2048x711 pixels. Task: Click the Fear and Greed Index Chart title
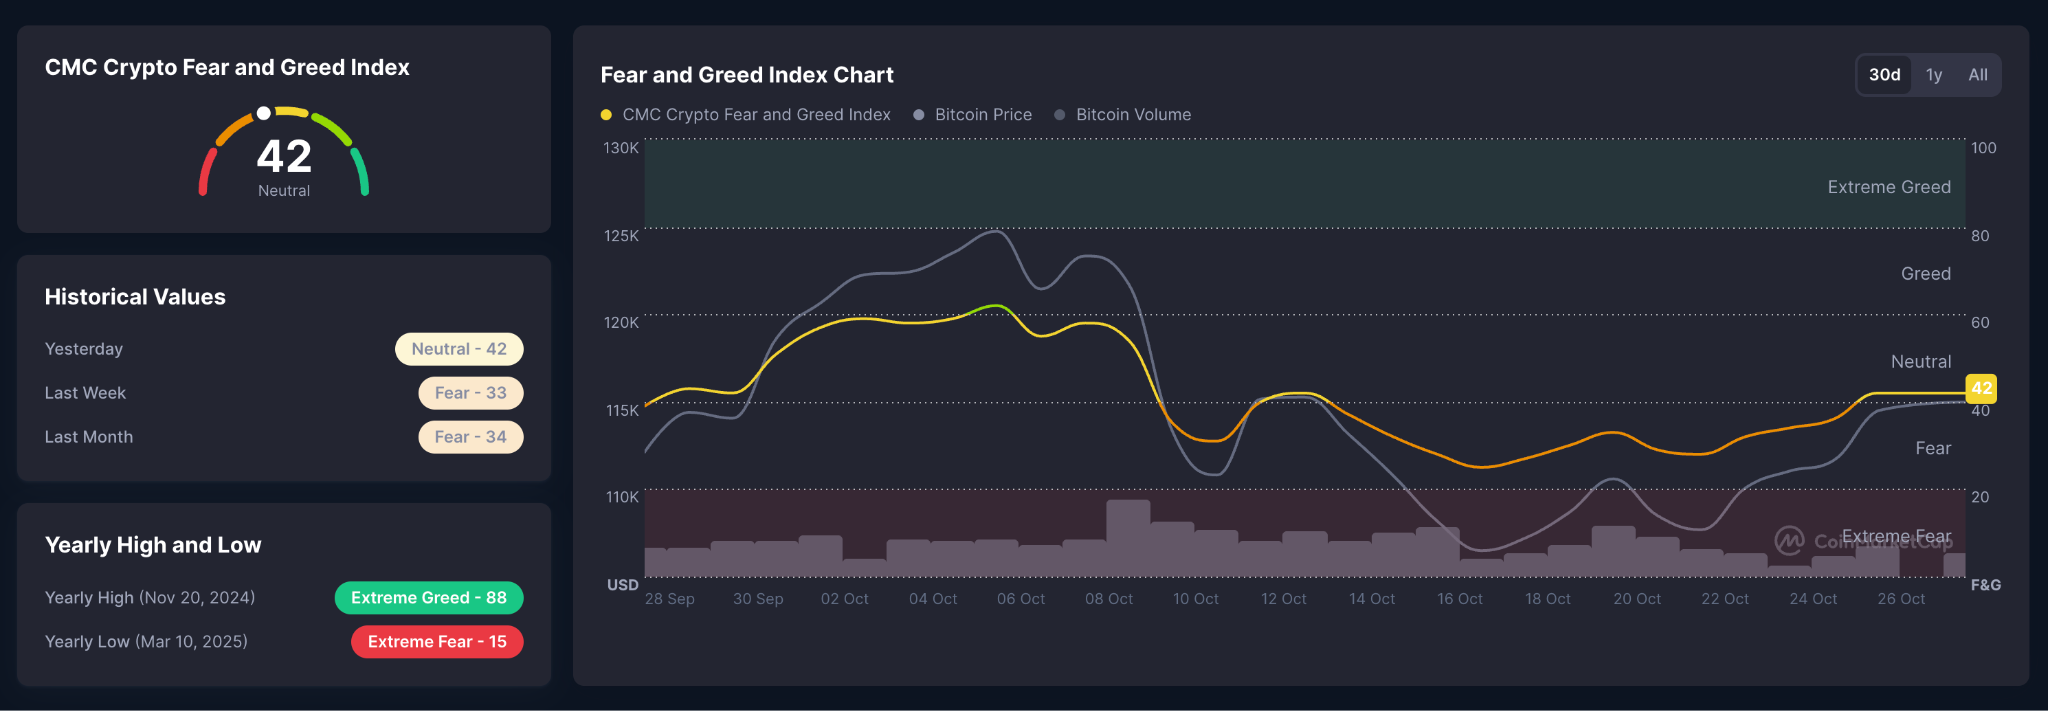(x=747, y=75)
